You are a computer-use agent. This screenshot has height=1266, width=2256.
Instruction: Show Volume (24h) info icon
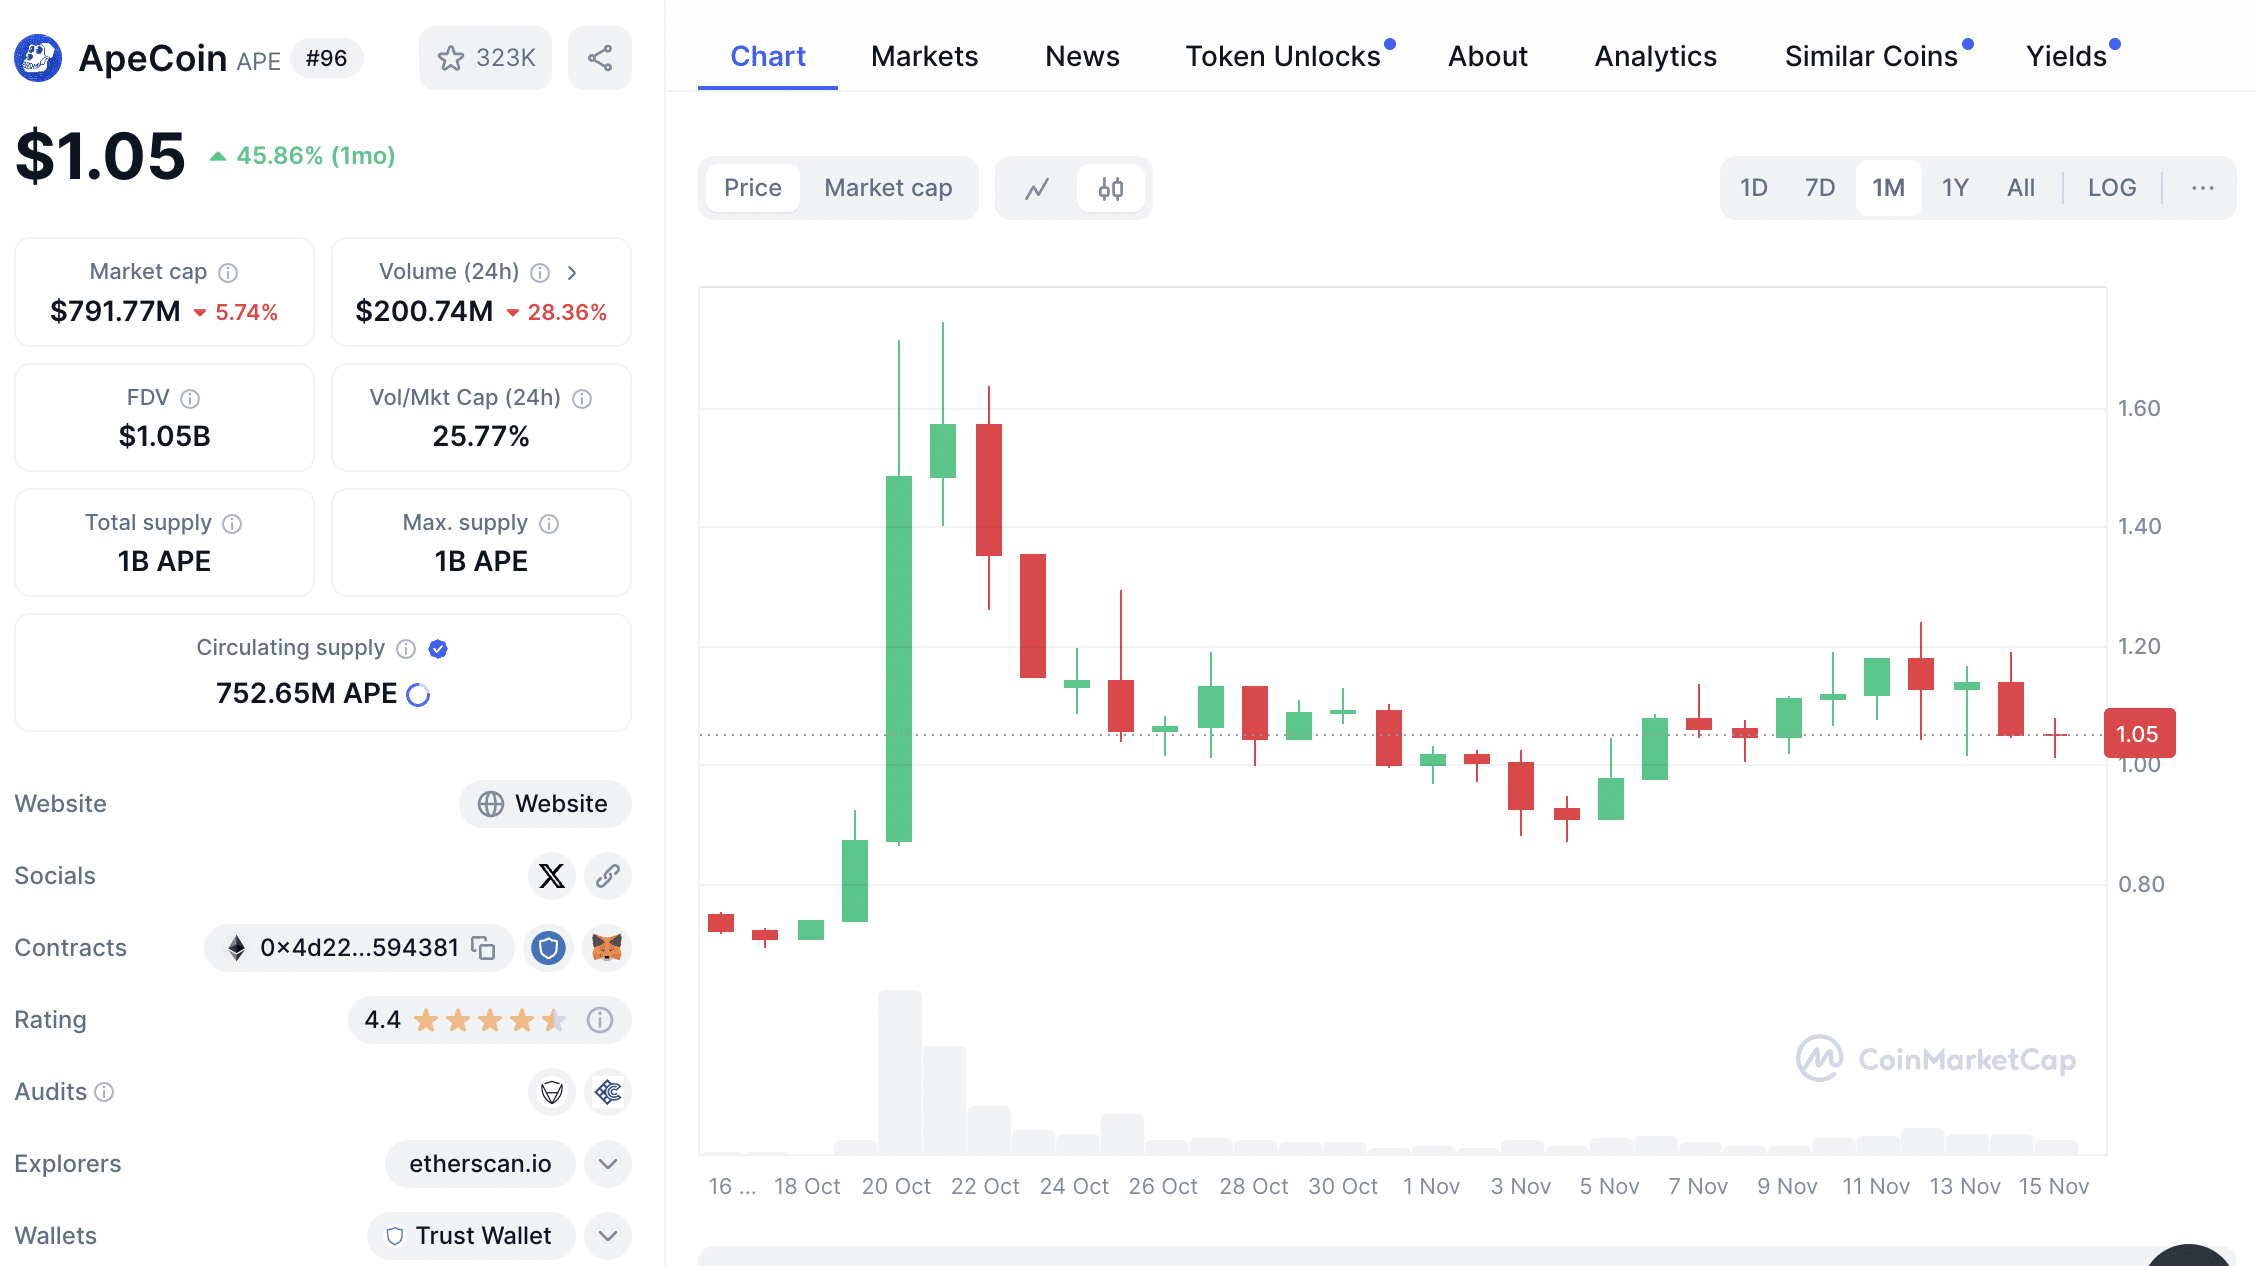click(x=540, y=272)
